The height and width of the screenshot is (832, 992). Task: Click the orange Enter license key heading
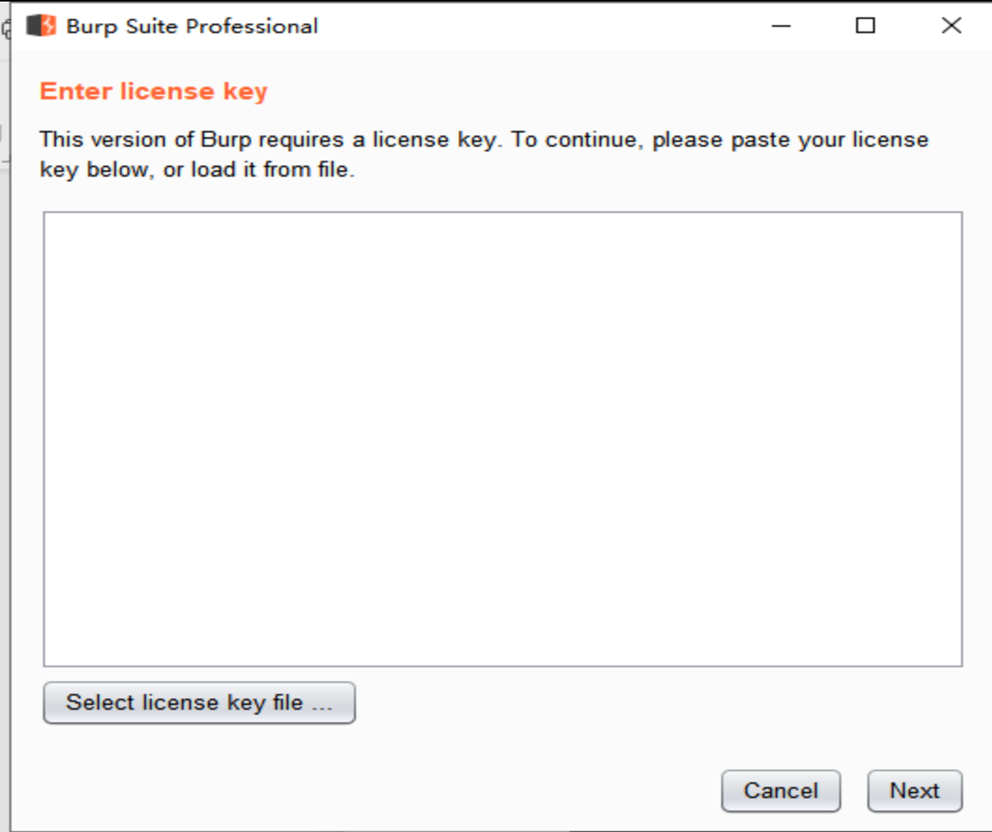click(x=154, y=91)
